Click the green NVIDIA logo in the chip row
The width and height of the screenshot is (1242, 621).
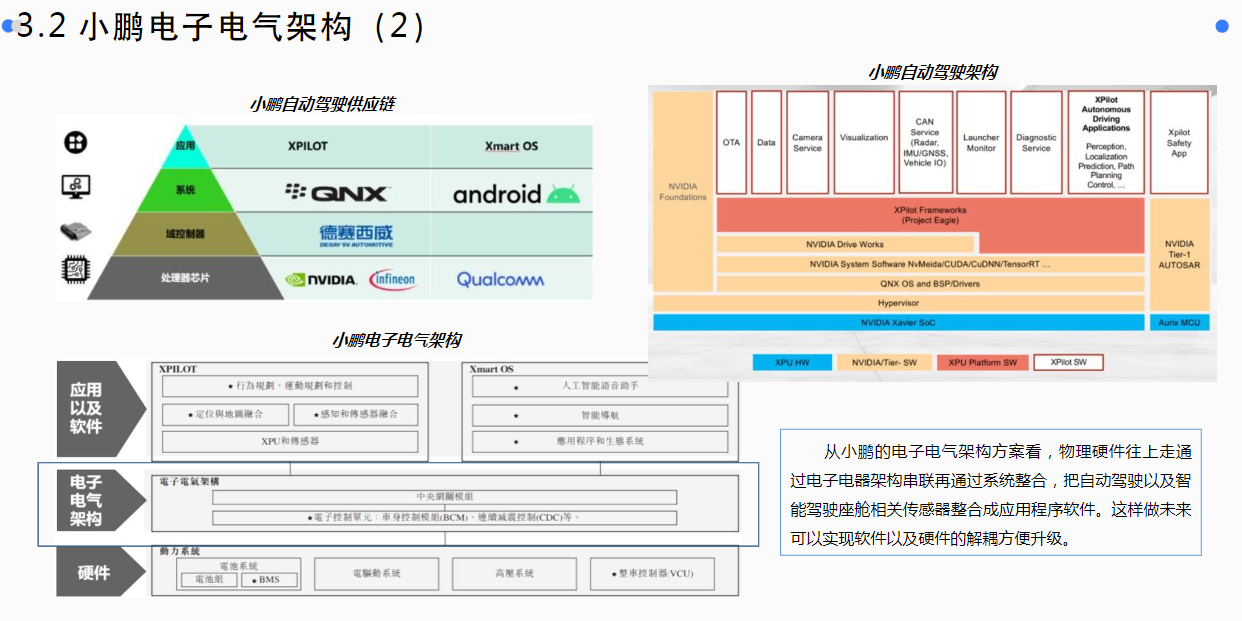pos(320,280)
